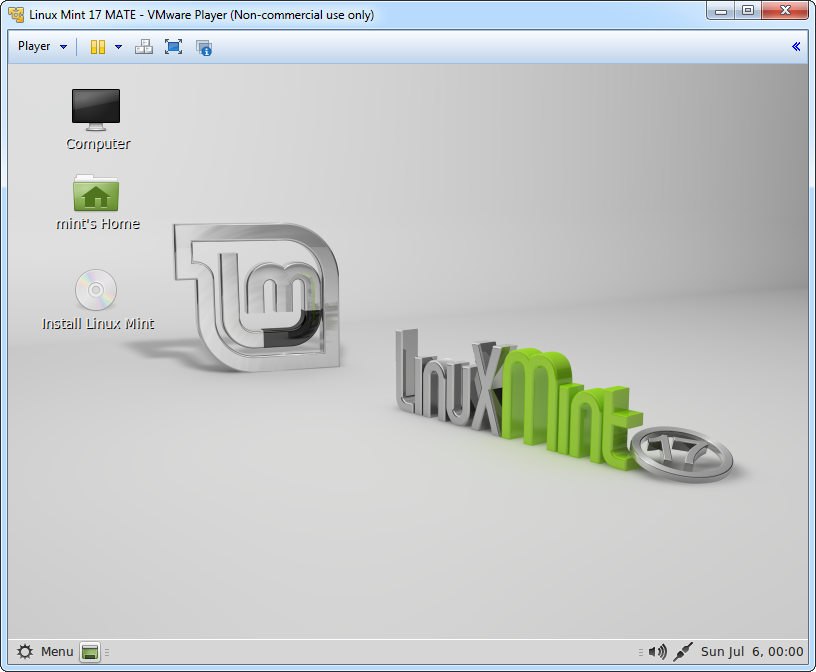This screenshot has width=816, height=672.
Task: Click the Computer icon label text
Action: pyautogui.click(x=98, y=144)
